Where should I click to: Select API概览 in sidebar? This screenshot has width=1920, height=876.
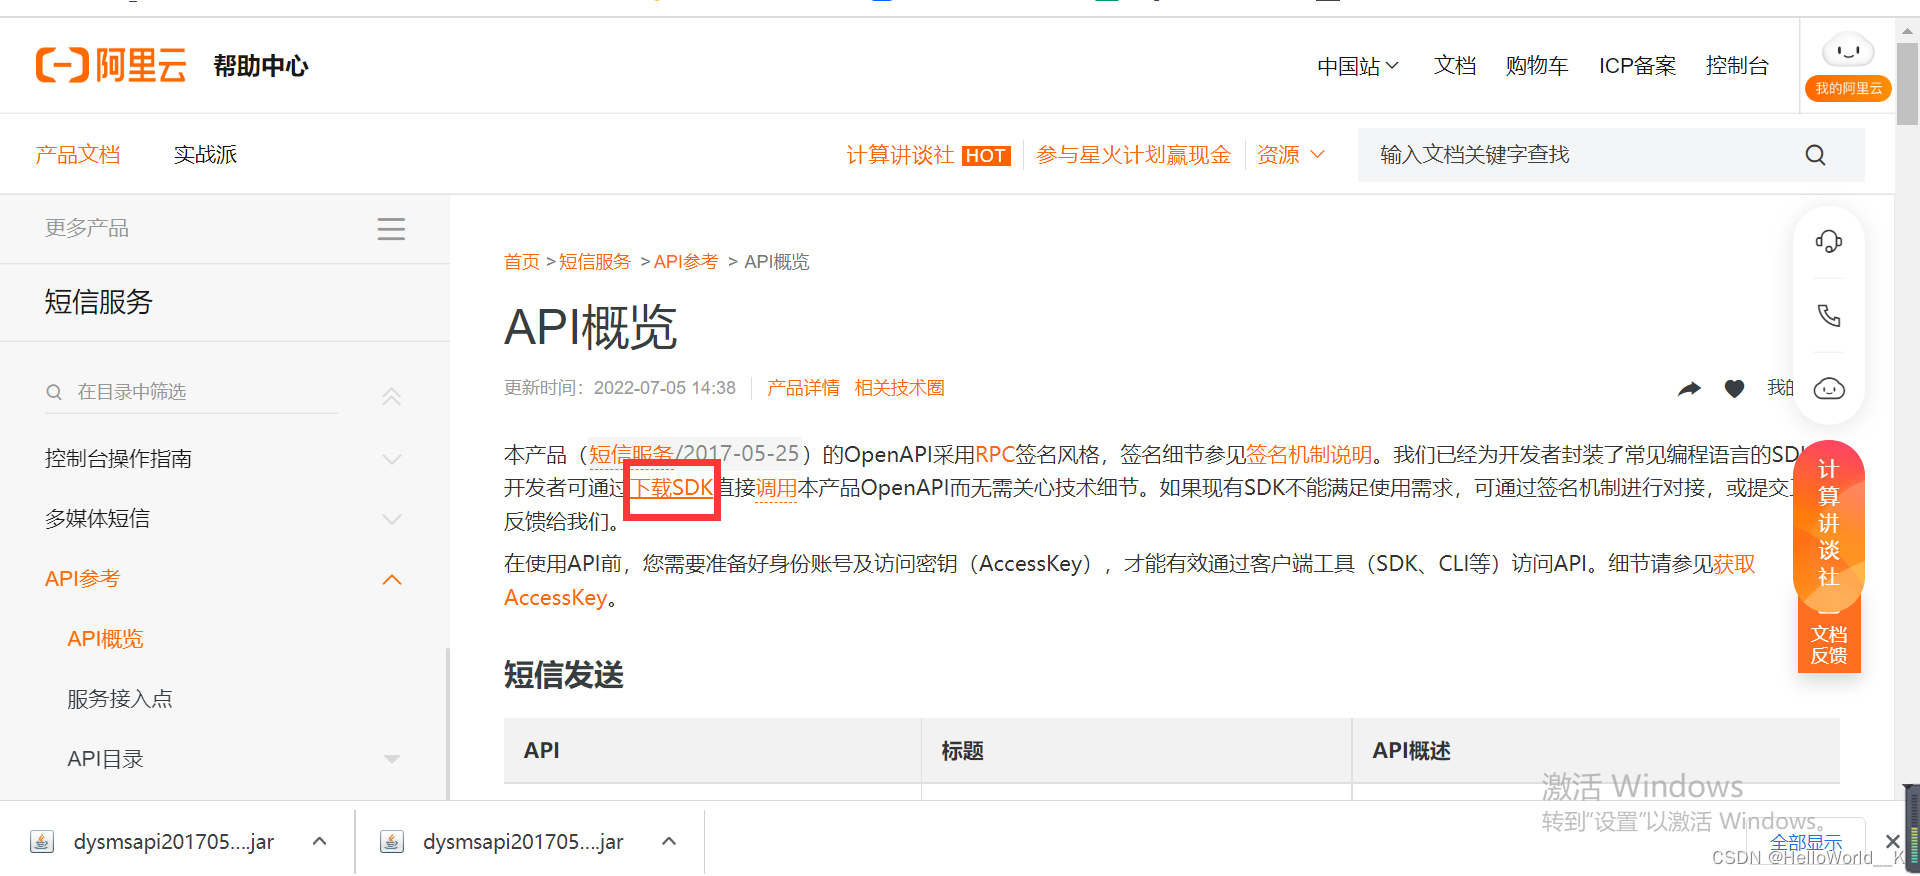[x=105, y=639]
